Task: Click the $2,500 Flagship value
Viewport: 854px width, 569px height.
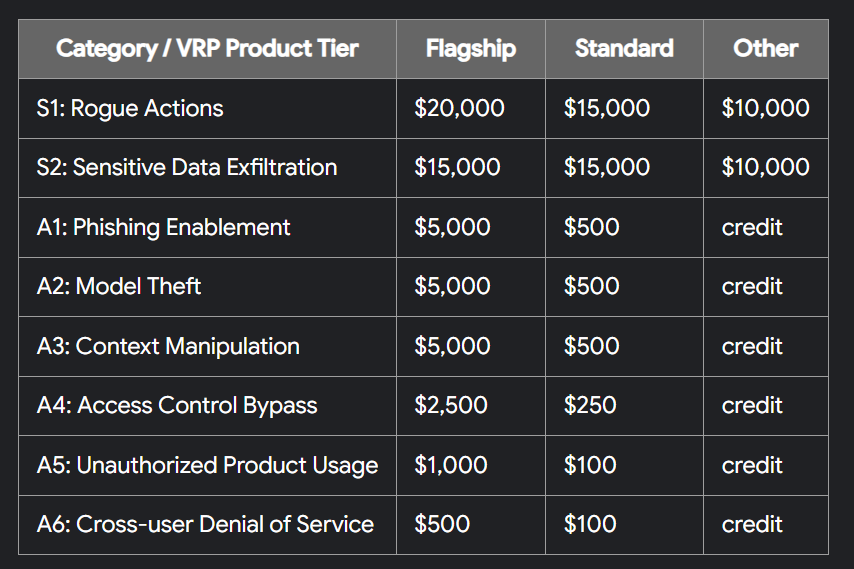Action: (451, 405)
